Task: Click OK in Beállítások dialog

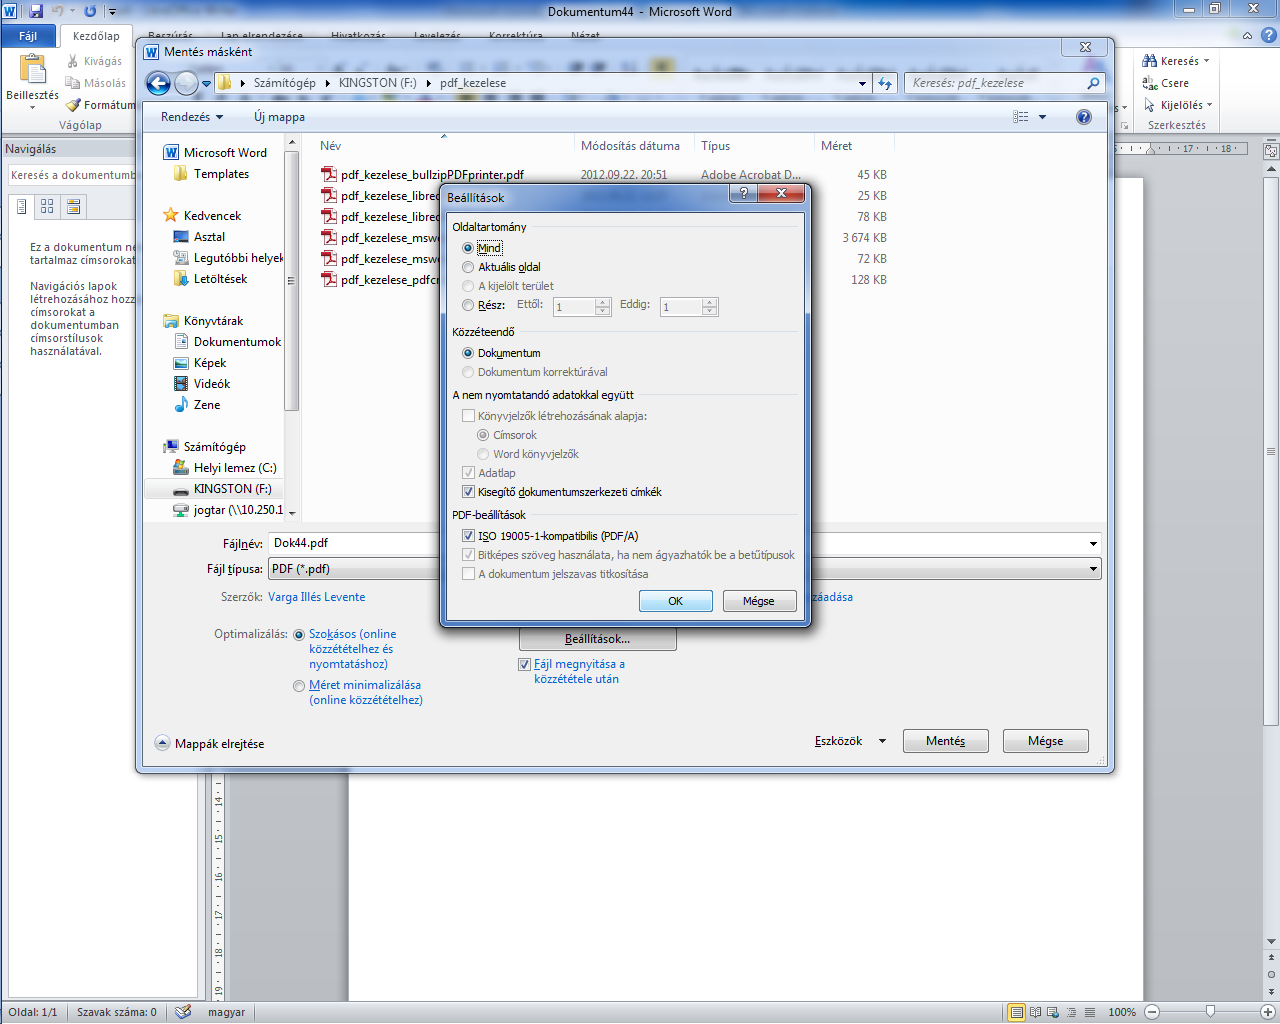Action: click(676, 601)
